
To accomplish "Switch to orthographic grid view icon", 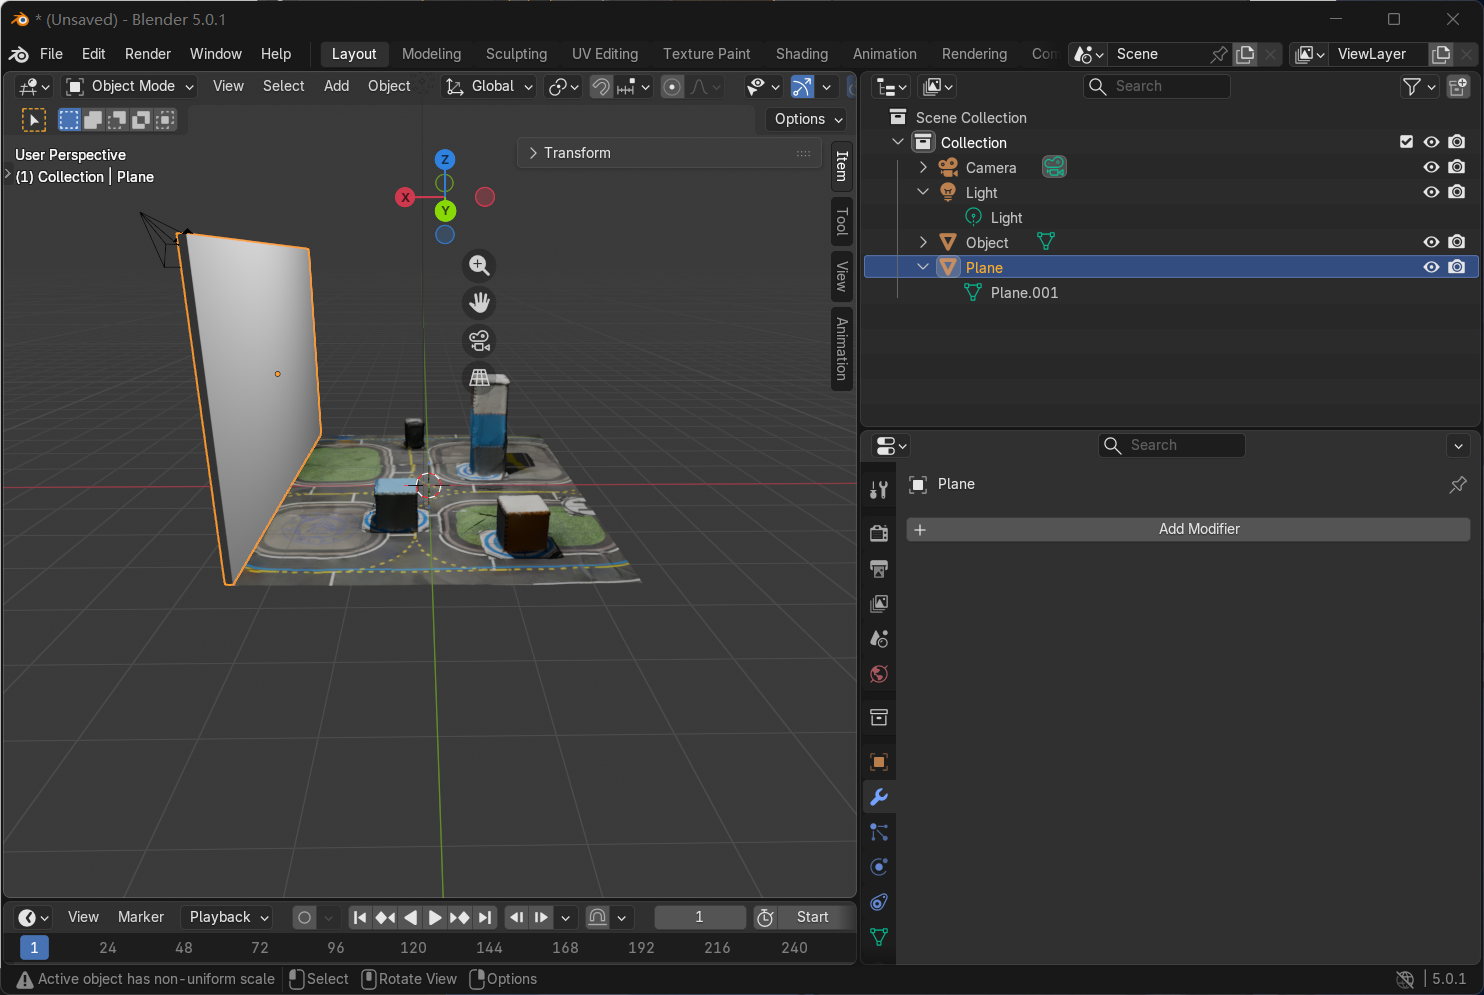I will click(479, 378).
